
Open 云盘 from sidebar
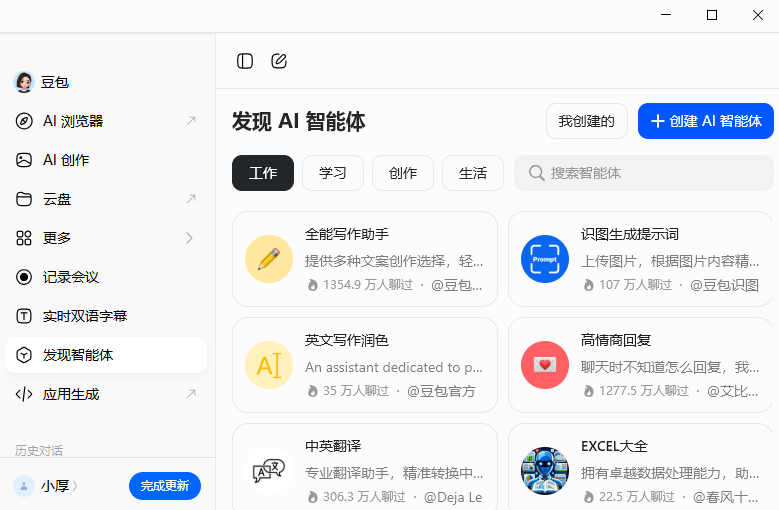pyautogui.click(x=106, y=199)
